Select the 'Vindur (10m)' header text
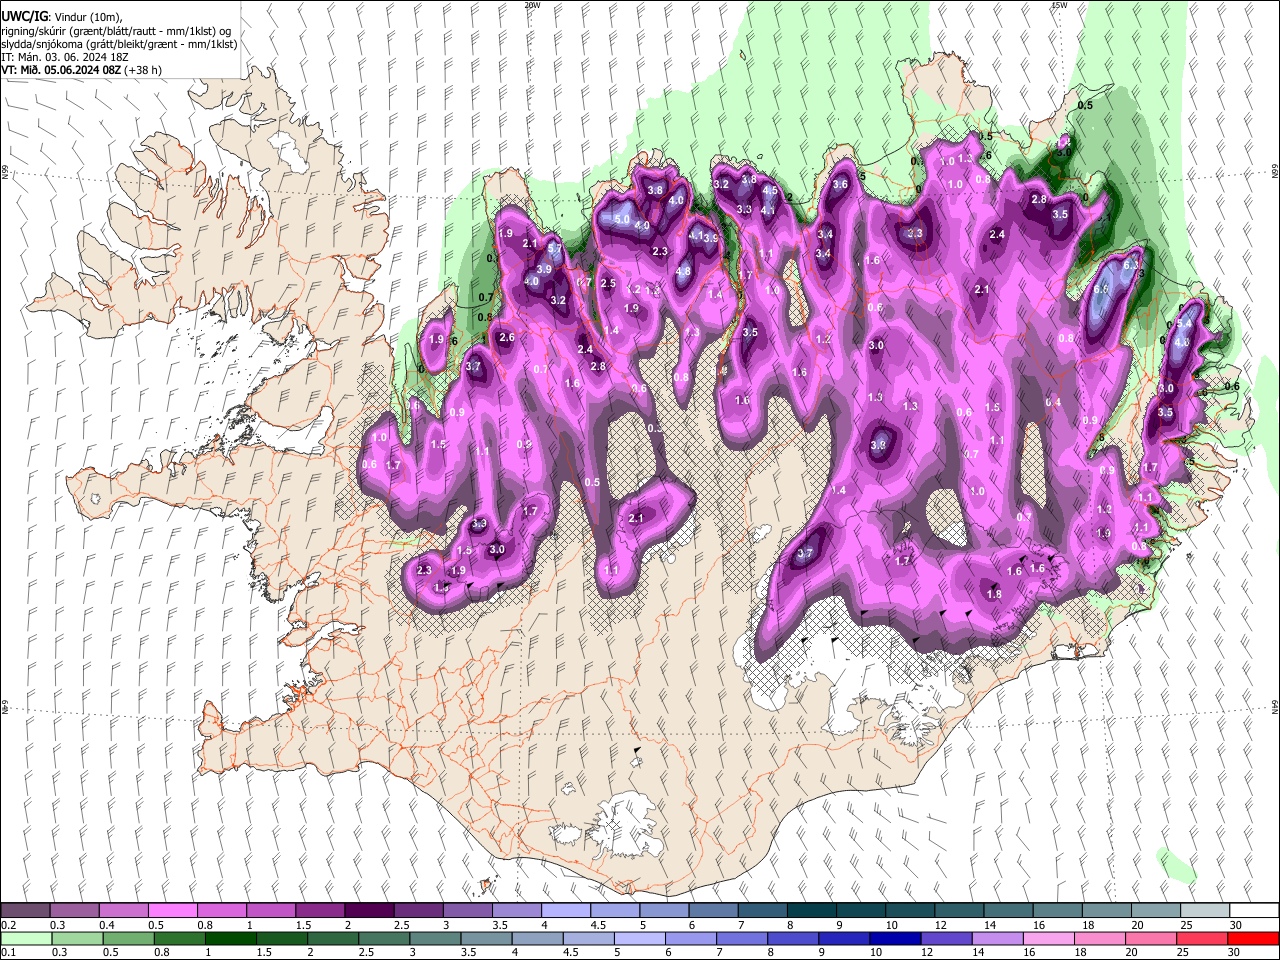 85,16
